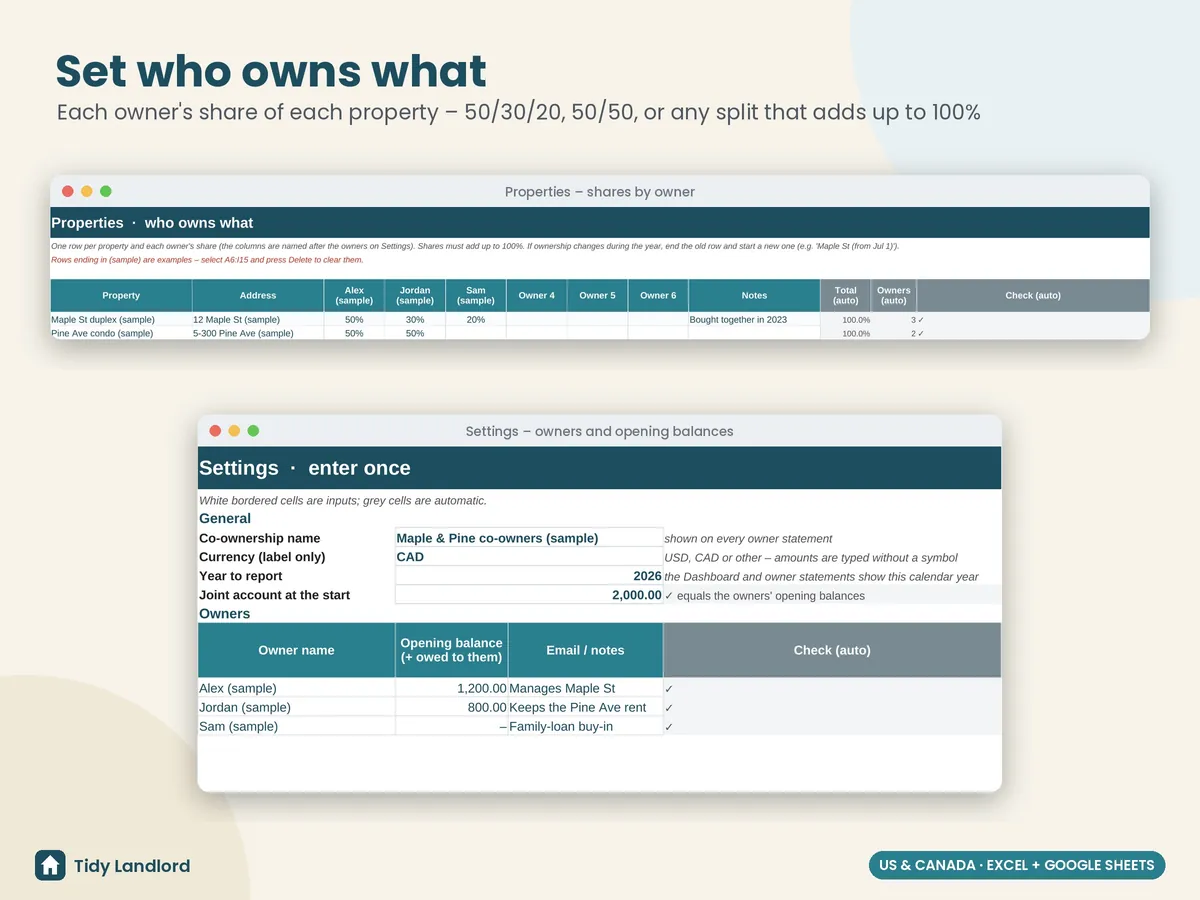Click the Maple St duplex (sample) cell
The width and height of the screenshot is (1200, 900).
click(x=121, y=320)
